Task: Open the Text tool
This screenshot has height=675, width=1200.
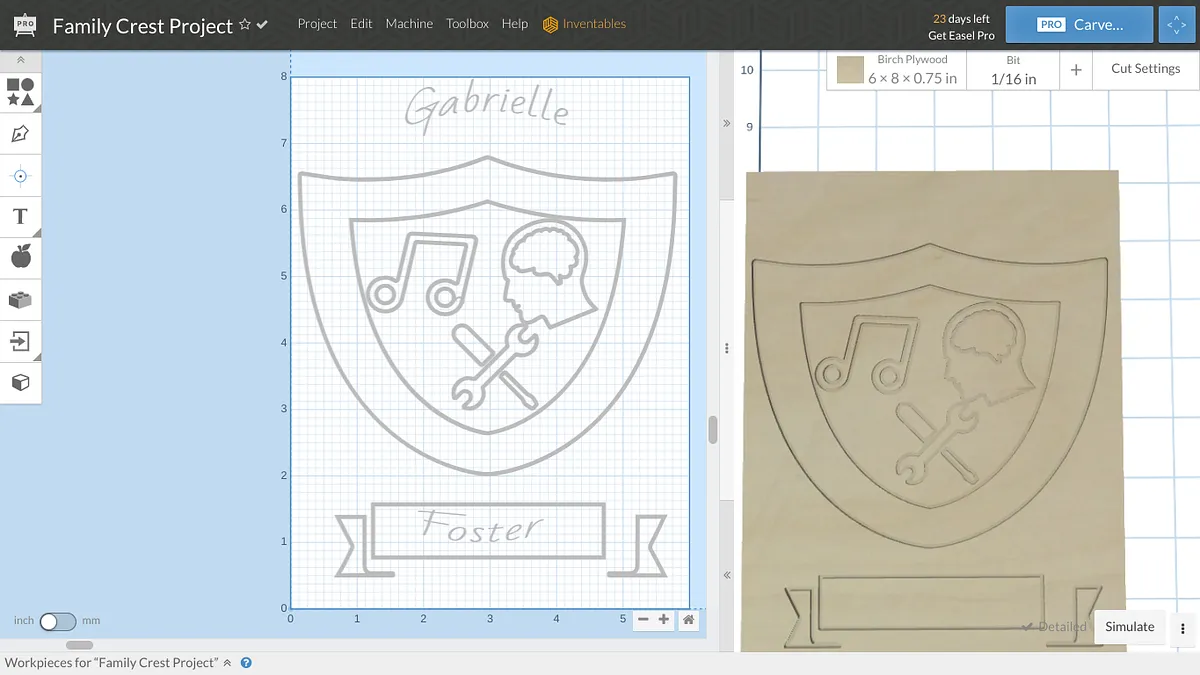Action: pyautogui.click(x=20, y=216)
